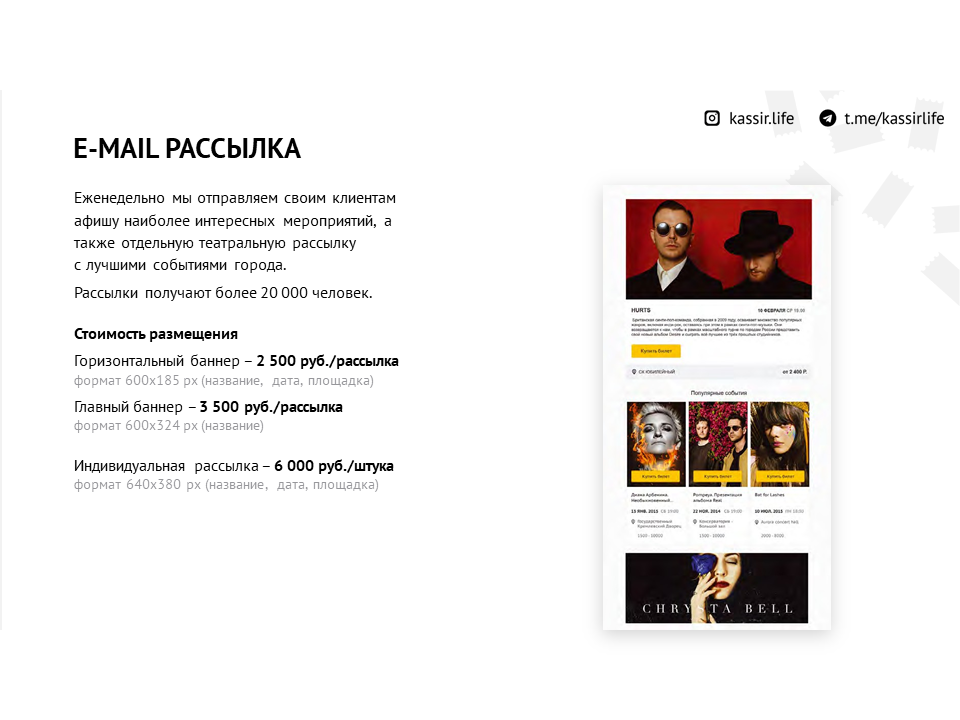Image resolution: width=960 pixels, height=720 pixels.
Task: Click the location pin beside СК Юбилейный
Action: click(634, 372)
